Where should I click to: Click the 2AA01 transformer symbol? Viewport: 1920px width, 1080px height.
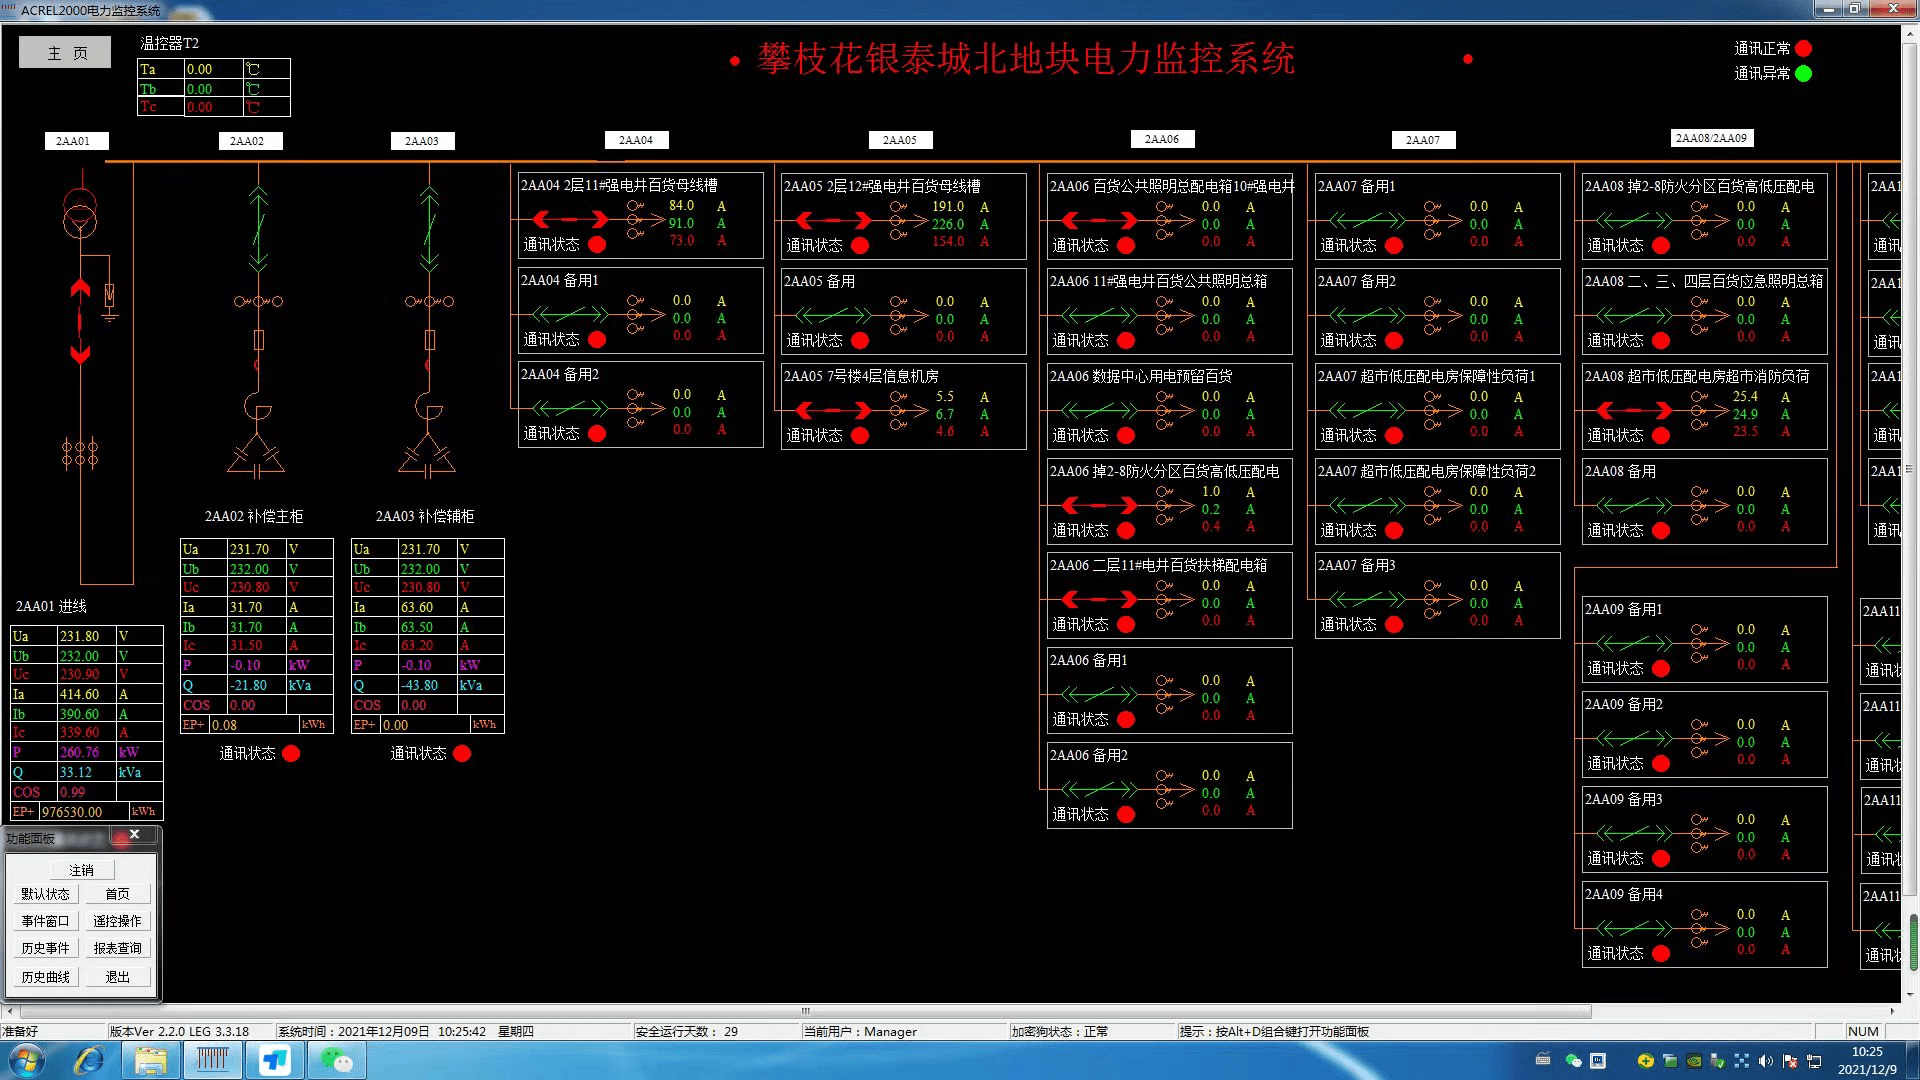(80, 212)
